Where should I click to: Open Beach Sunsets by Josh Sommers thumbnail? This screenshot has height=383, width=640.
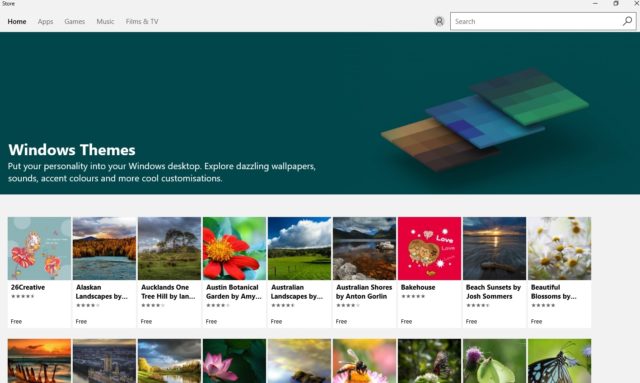click(494, 248)
